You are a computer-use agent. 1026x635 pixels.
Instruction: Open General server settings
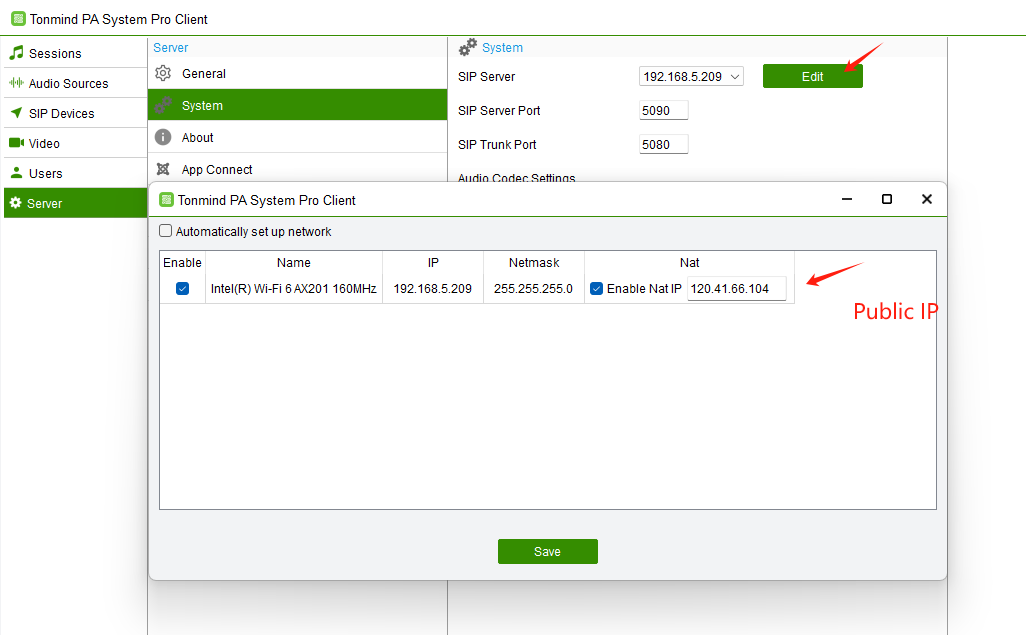point(298,73)
